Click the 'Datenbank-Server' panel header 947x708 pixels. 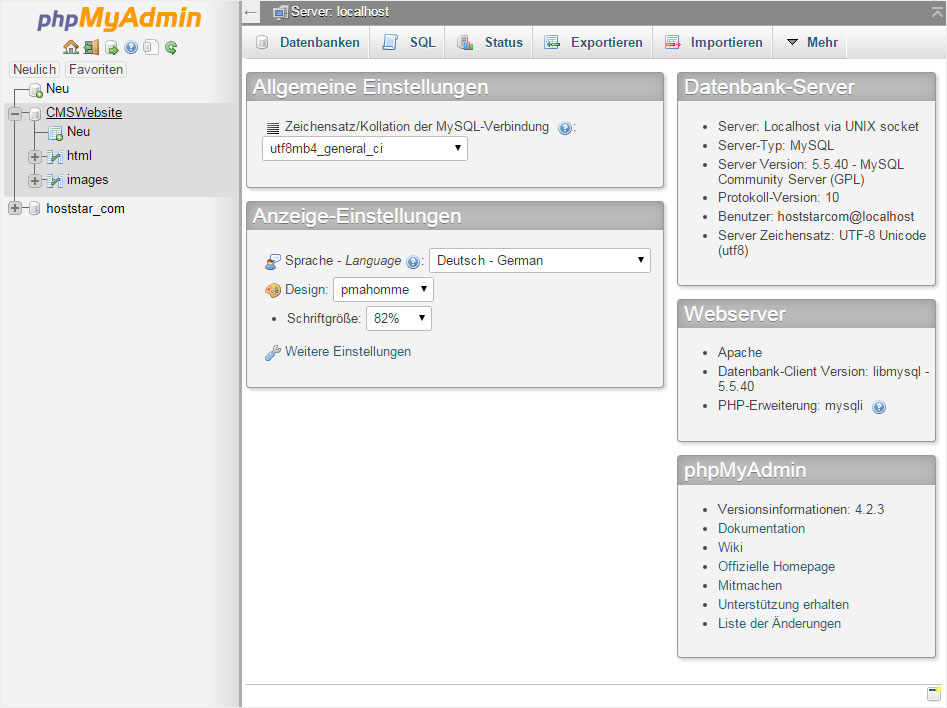[806, 87]
